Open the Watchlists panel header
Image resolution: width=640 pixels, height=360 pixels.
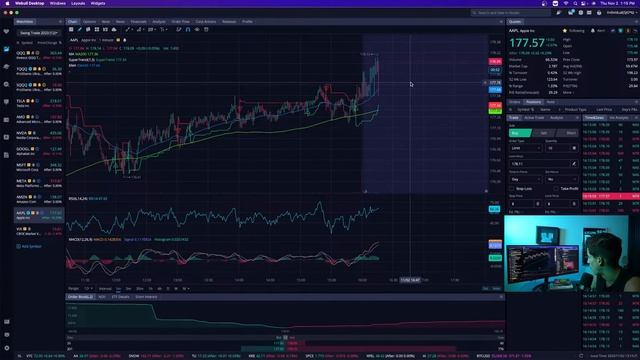25,22
